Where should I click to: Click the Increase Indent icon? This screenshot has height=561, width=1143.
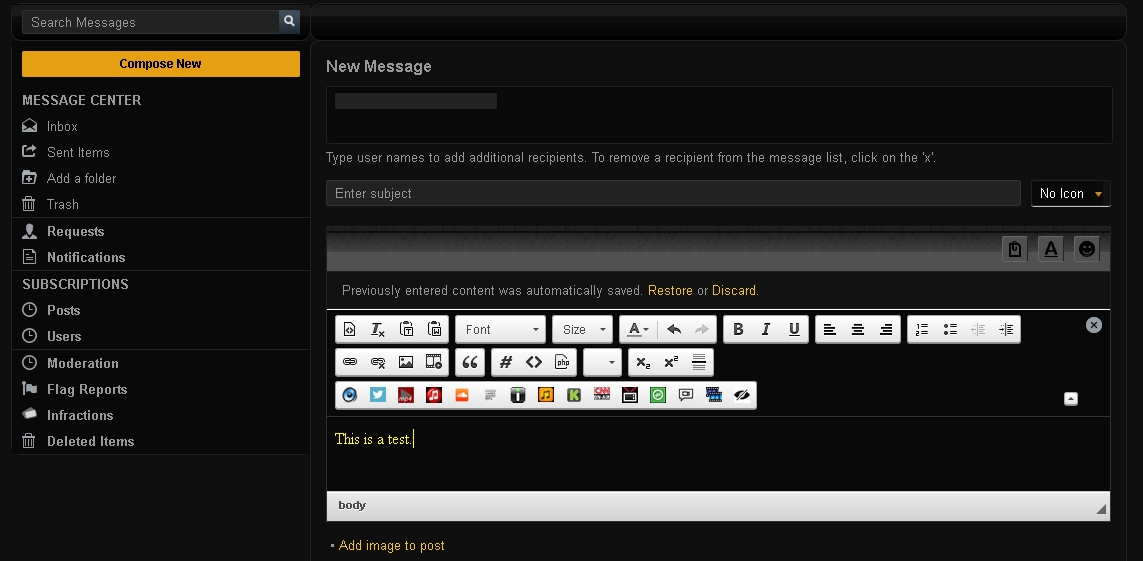pyautogui.click(x=1006, y=329)
